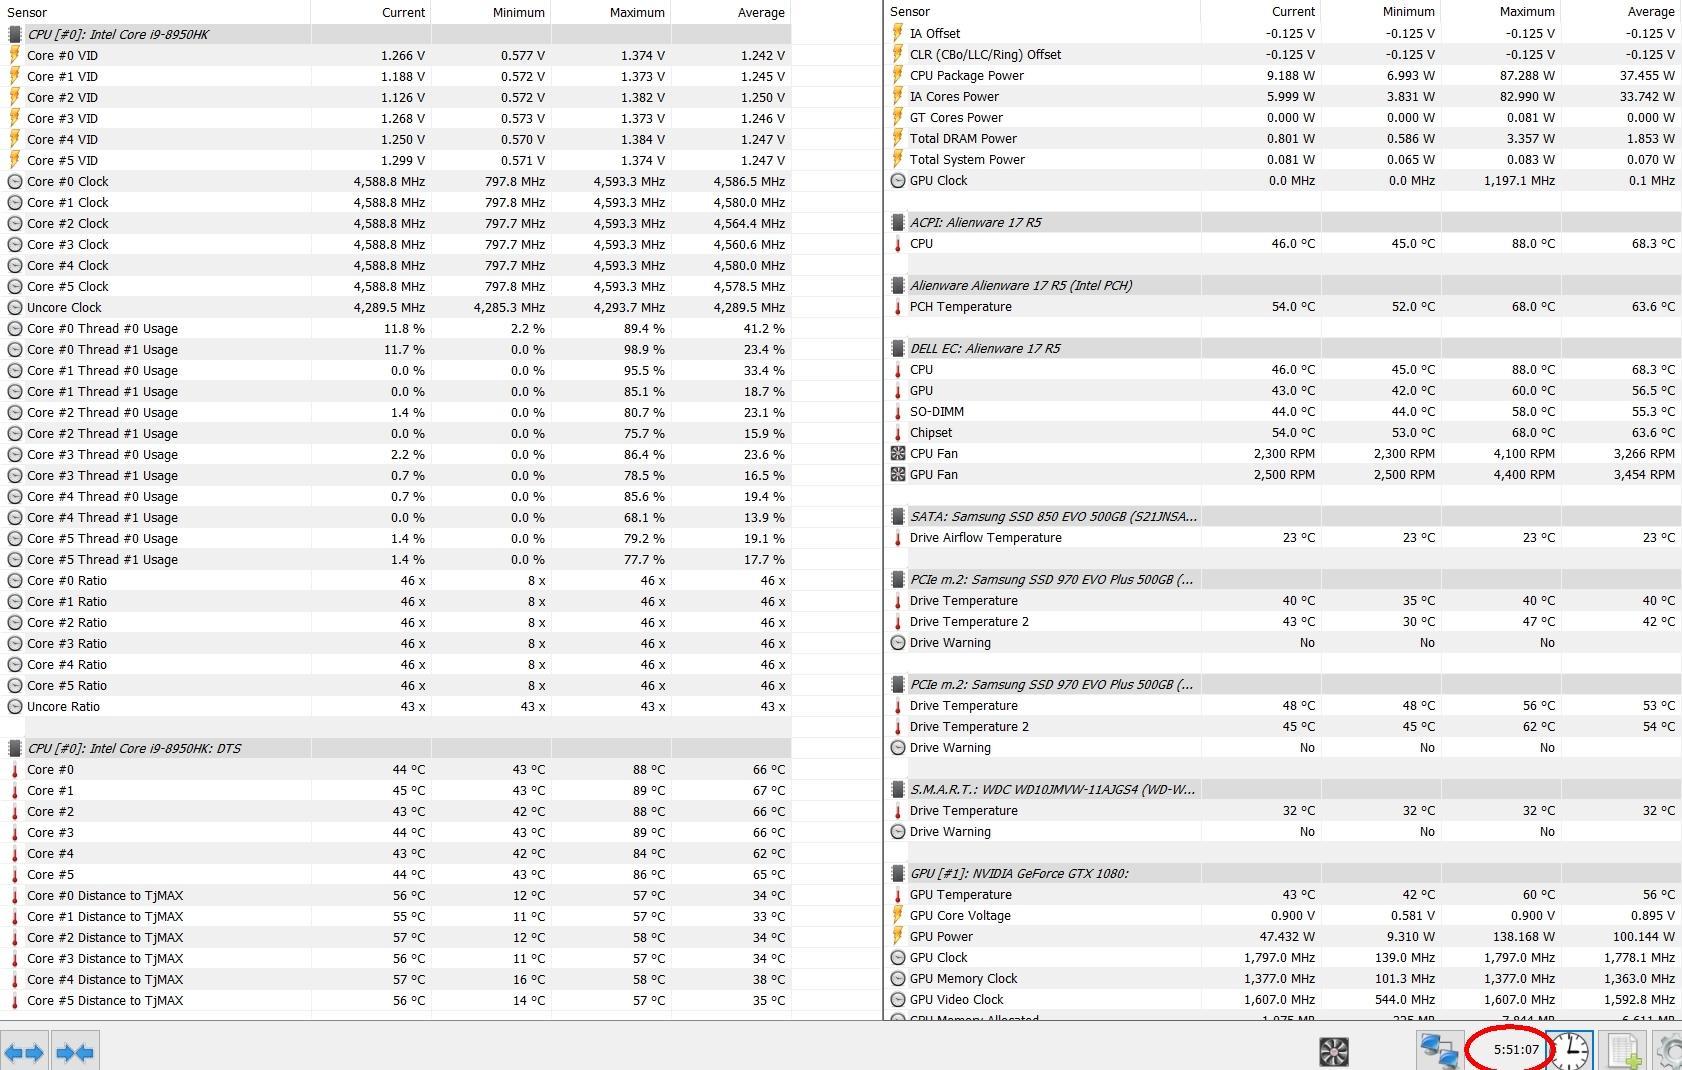
Task: Open sensor settings gear icon
Action: click(x=1670, y=1051)
